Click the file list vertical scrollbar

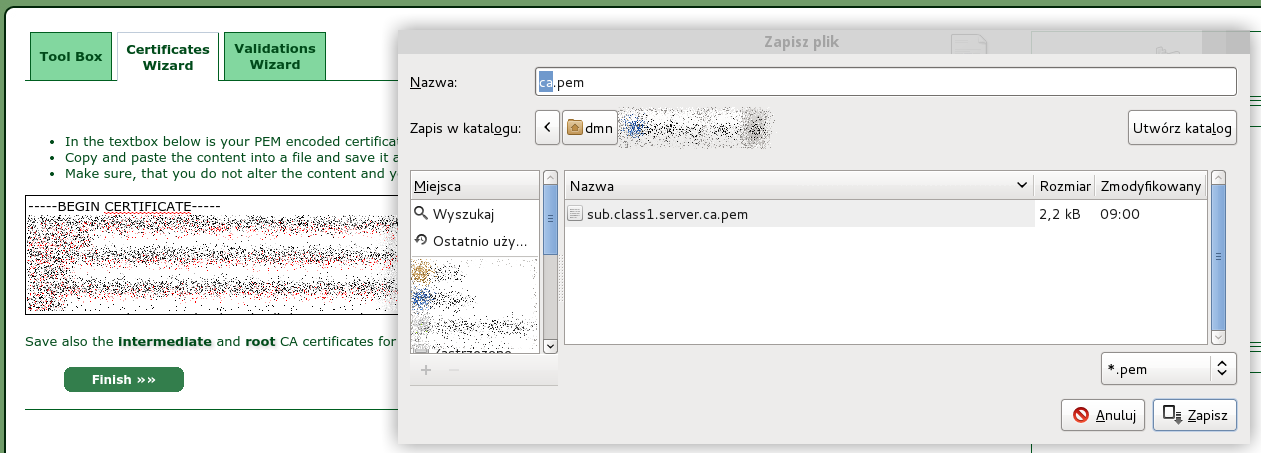tap(1218, 258)
